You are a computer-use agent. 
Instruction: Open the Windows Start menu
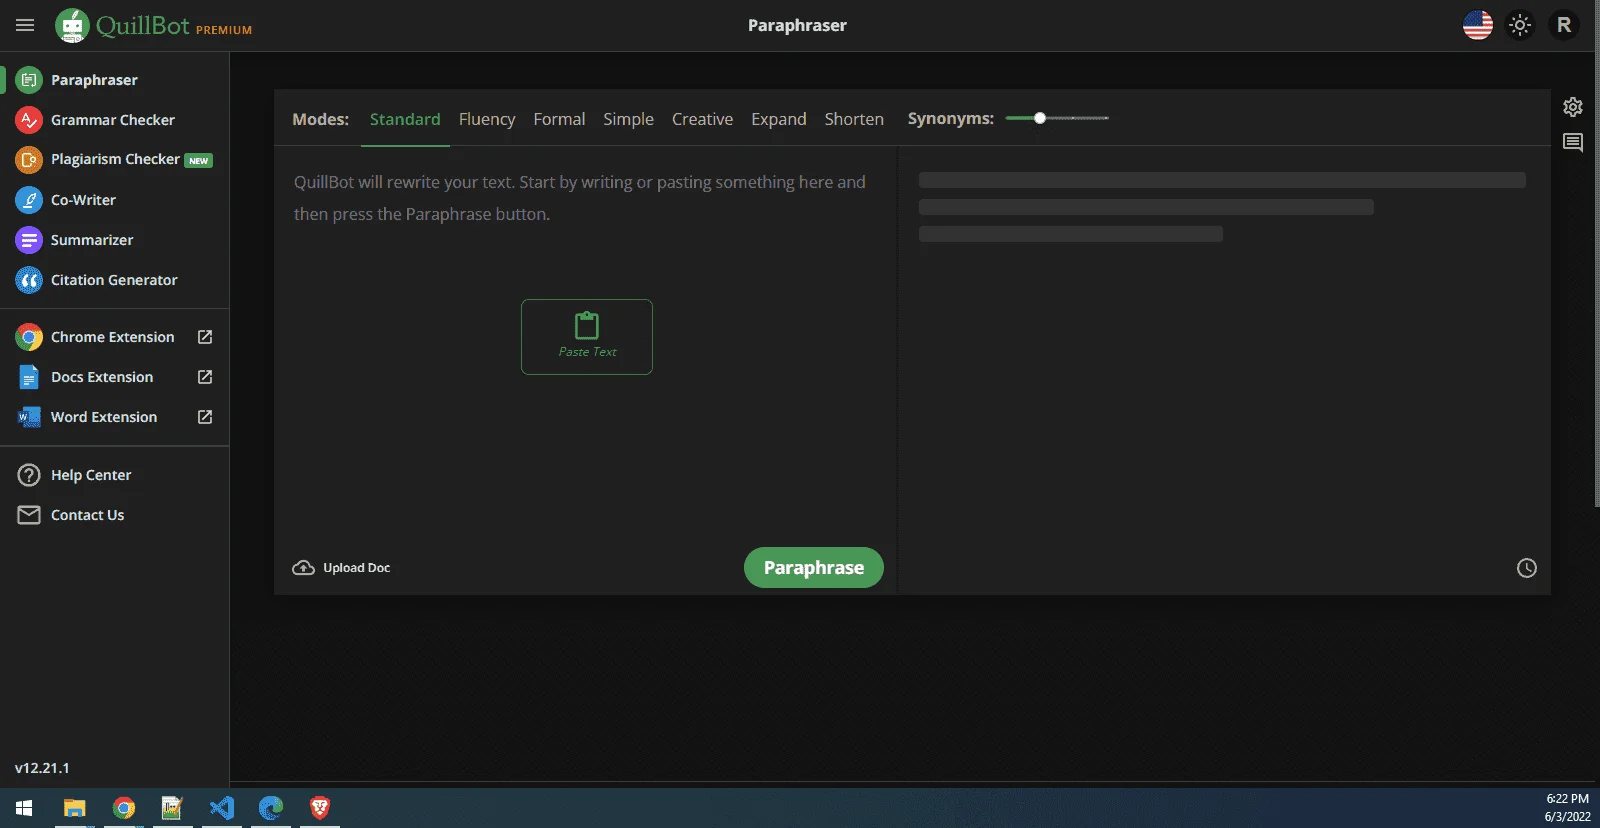click(x=25, y=808)
